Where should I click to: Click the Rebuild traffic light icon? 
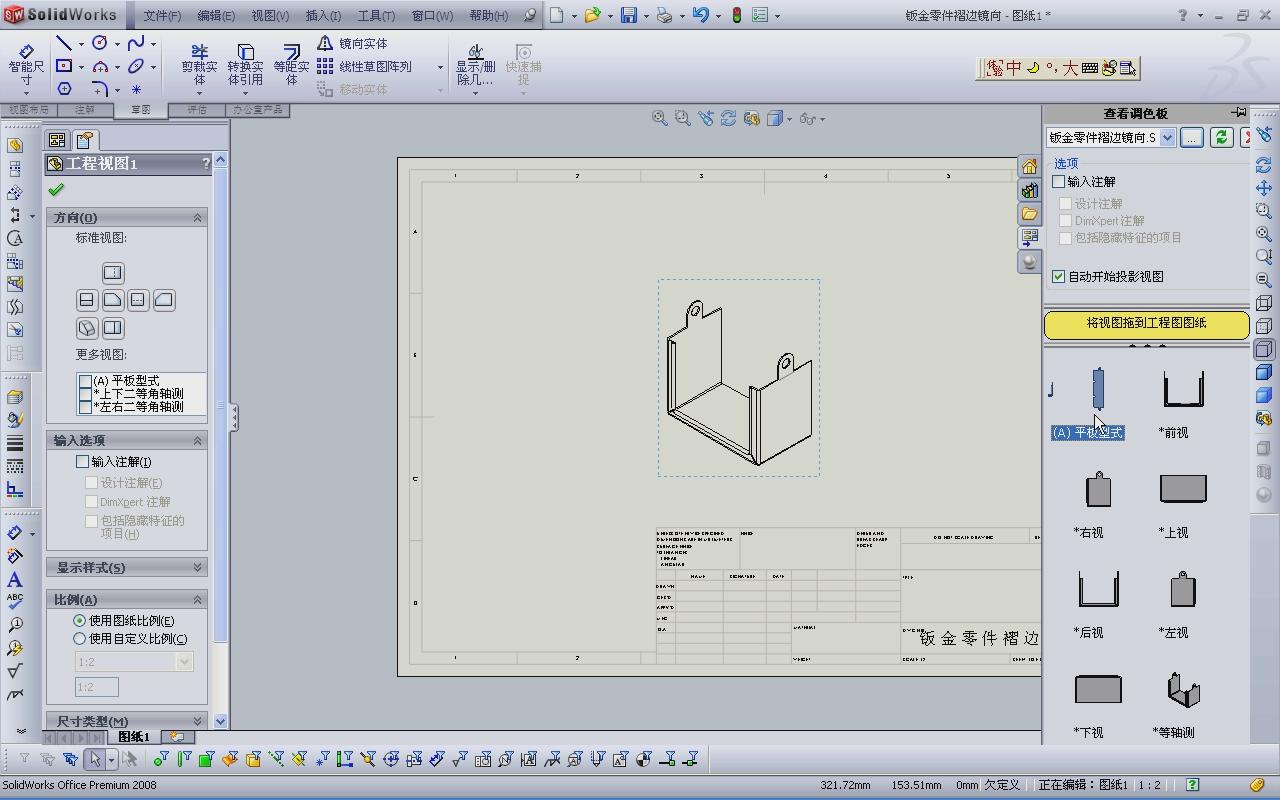(737, 15)
